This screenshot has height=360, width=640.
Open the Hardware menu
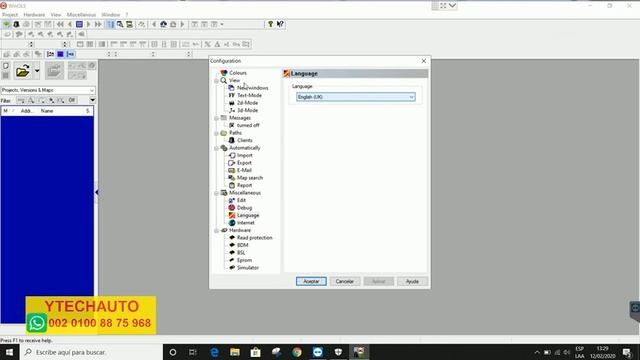point(34,15)
